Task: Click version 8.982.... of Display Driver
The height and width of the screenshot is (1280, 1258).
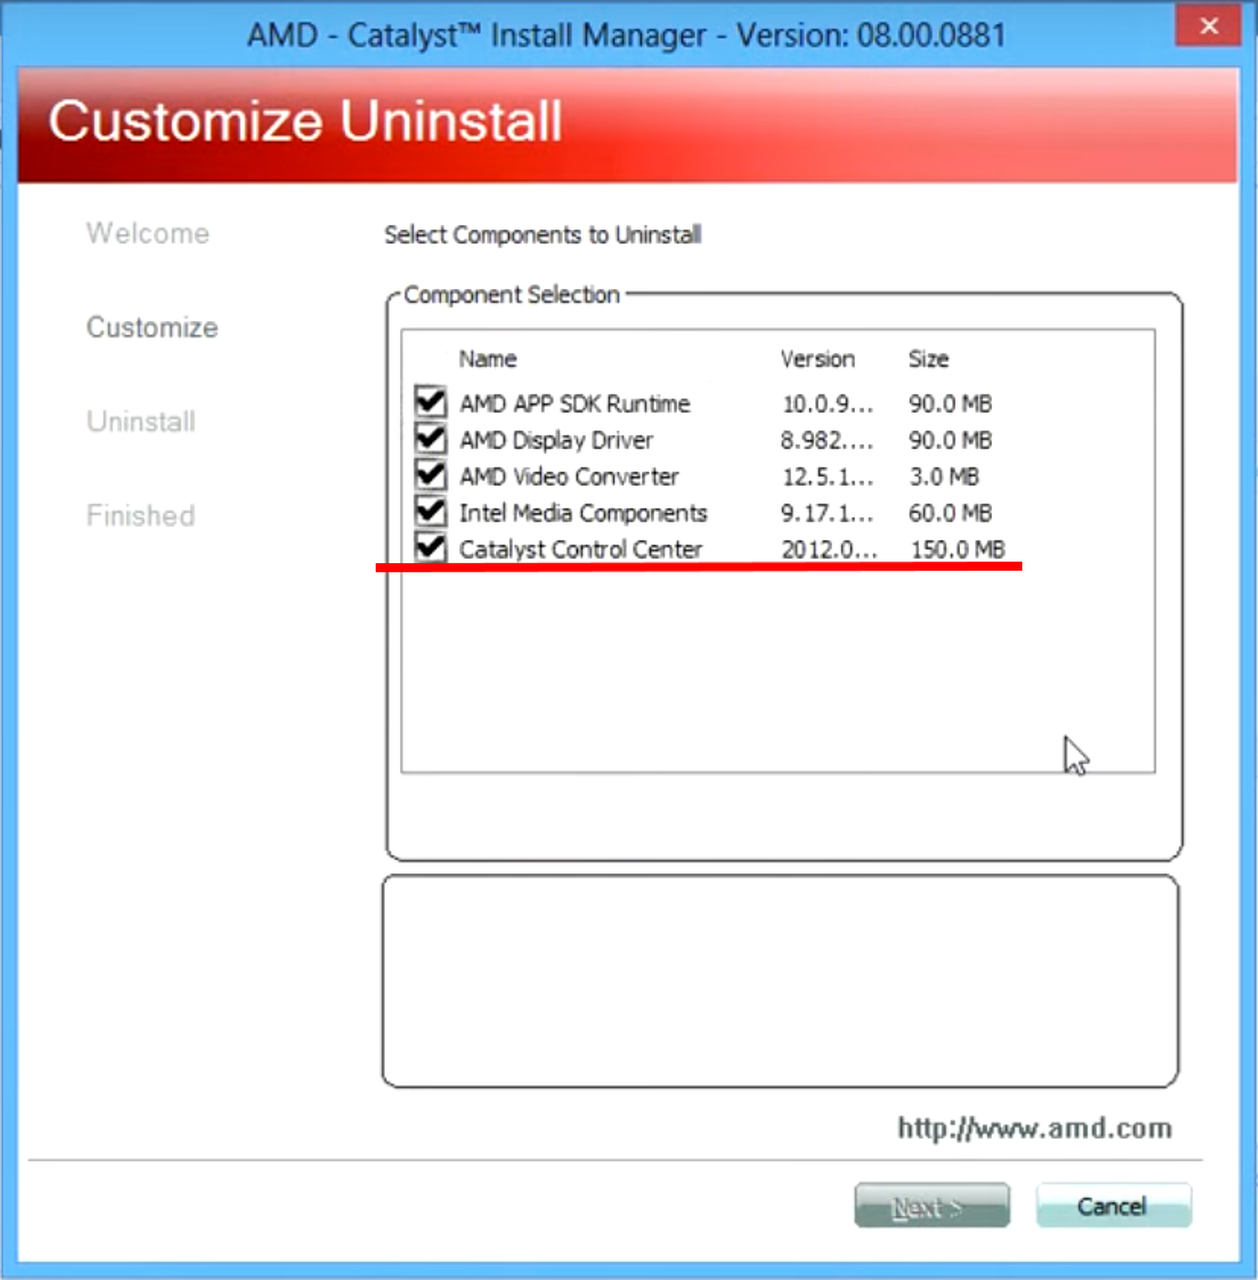Action: (x=827, y=440)
